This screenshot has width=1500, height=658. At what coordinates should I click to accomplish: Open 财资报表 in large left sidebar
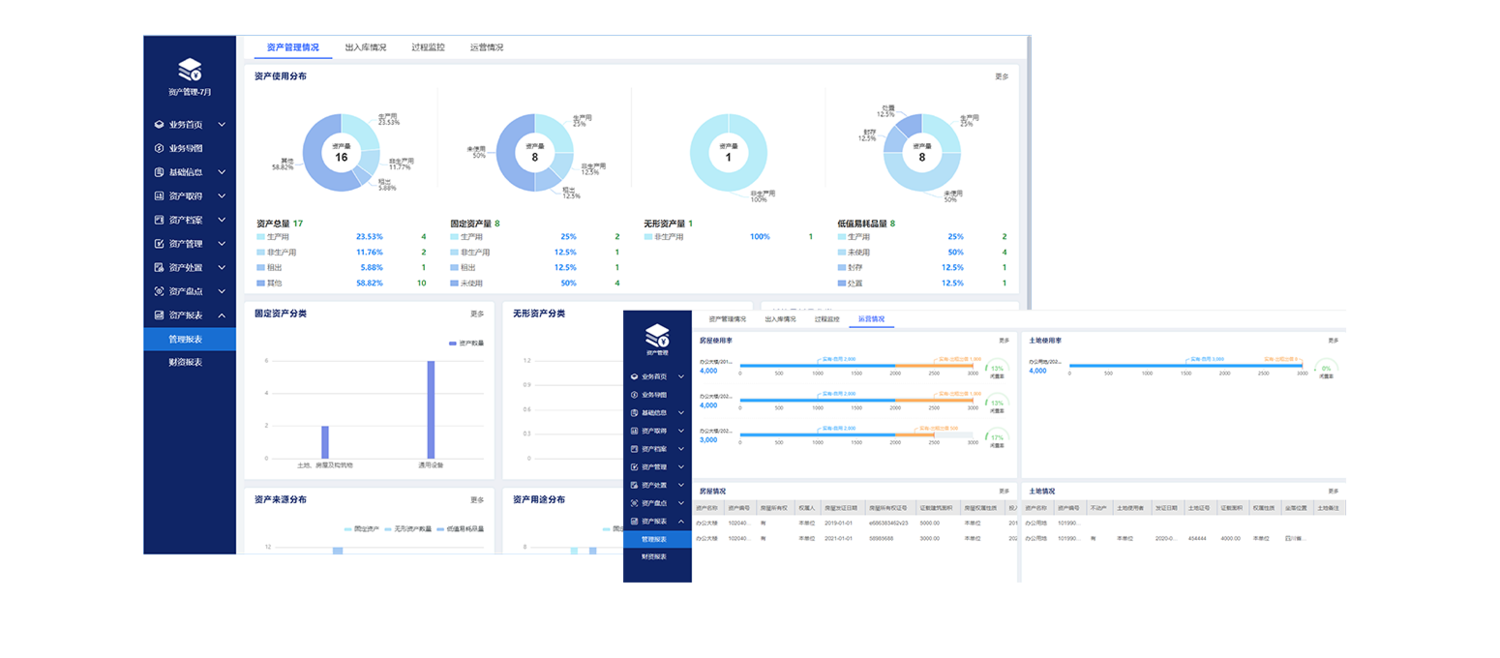click(x=185, y=362)
